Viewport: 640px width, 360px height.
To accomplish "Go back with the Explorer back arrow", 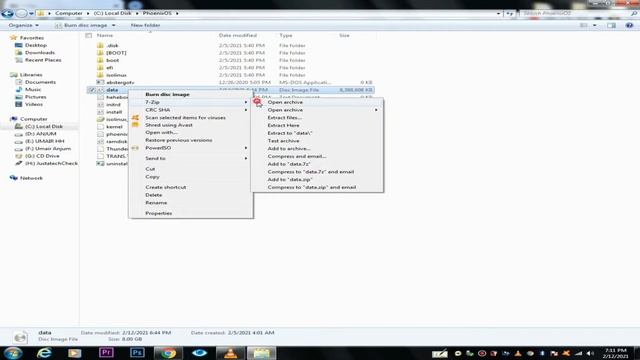I will tap(7, 13).
